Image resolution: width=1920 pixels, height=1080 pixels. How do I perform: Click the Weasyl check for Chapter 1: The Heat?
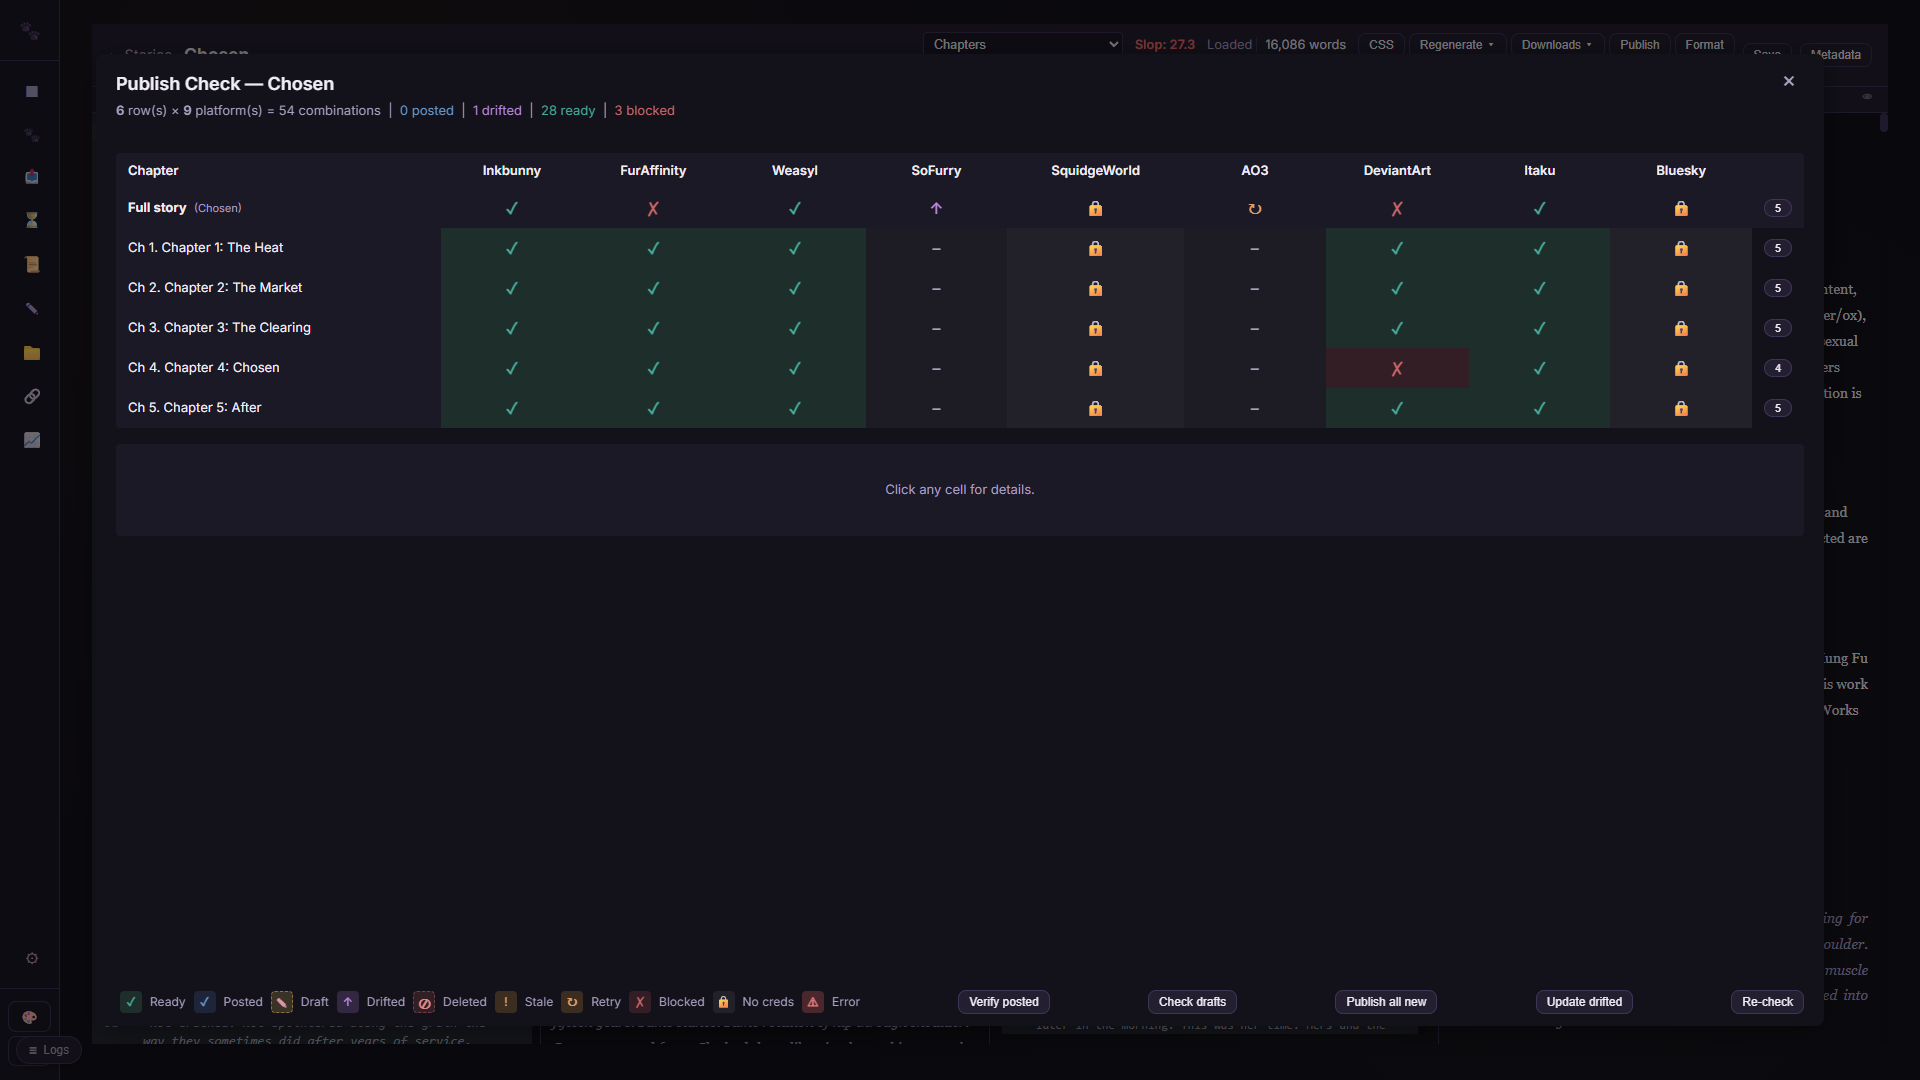pos(795,248)
